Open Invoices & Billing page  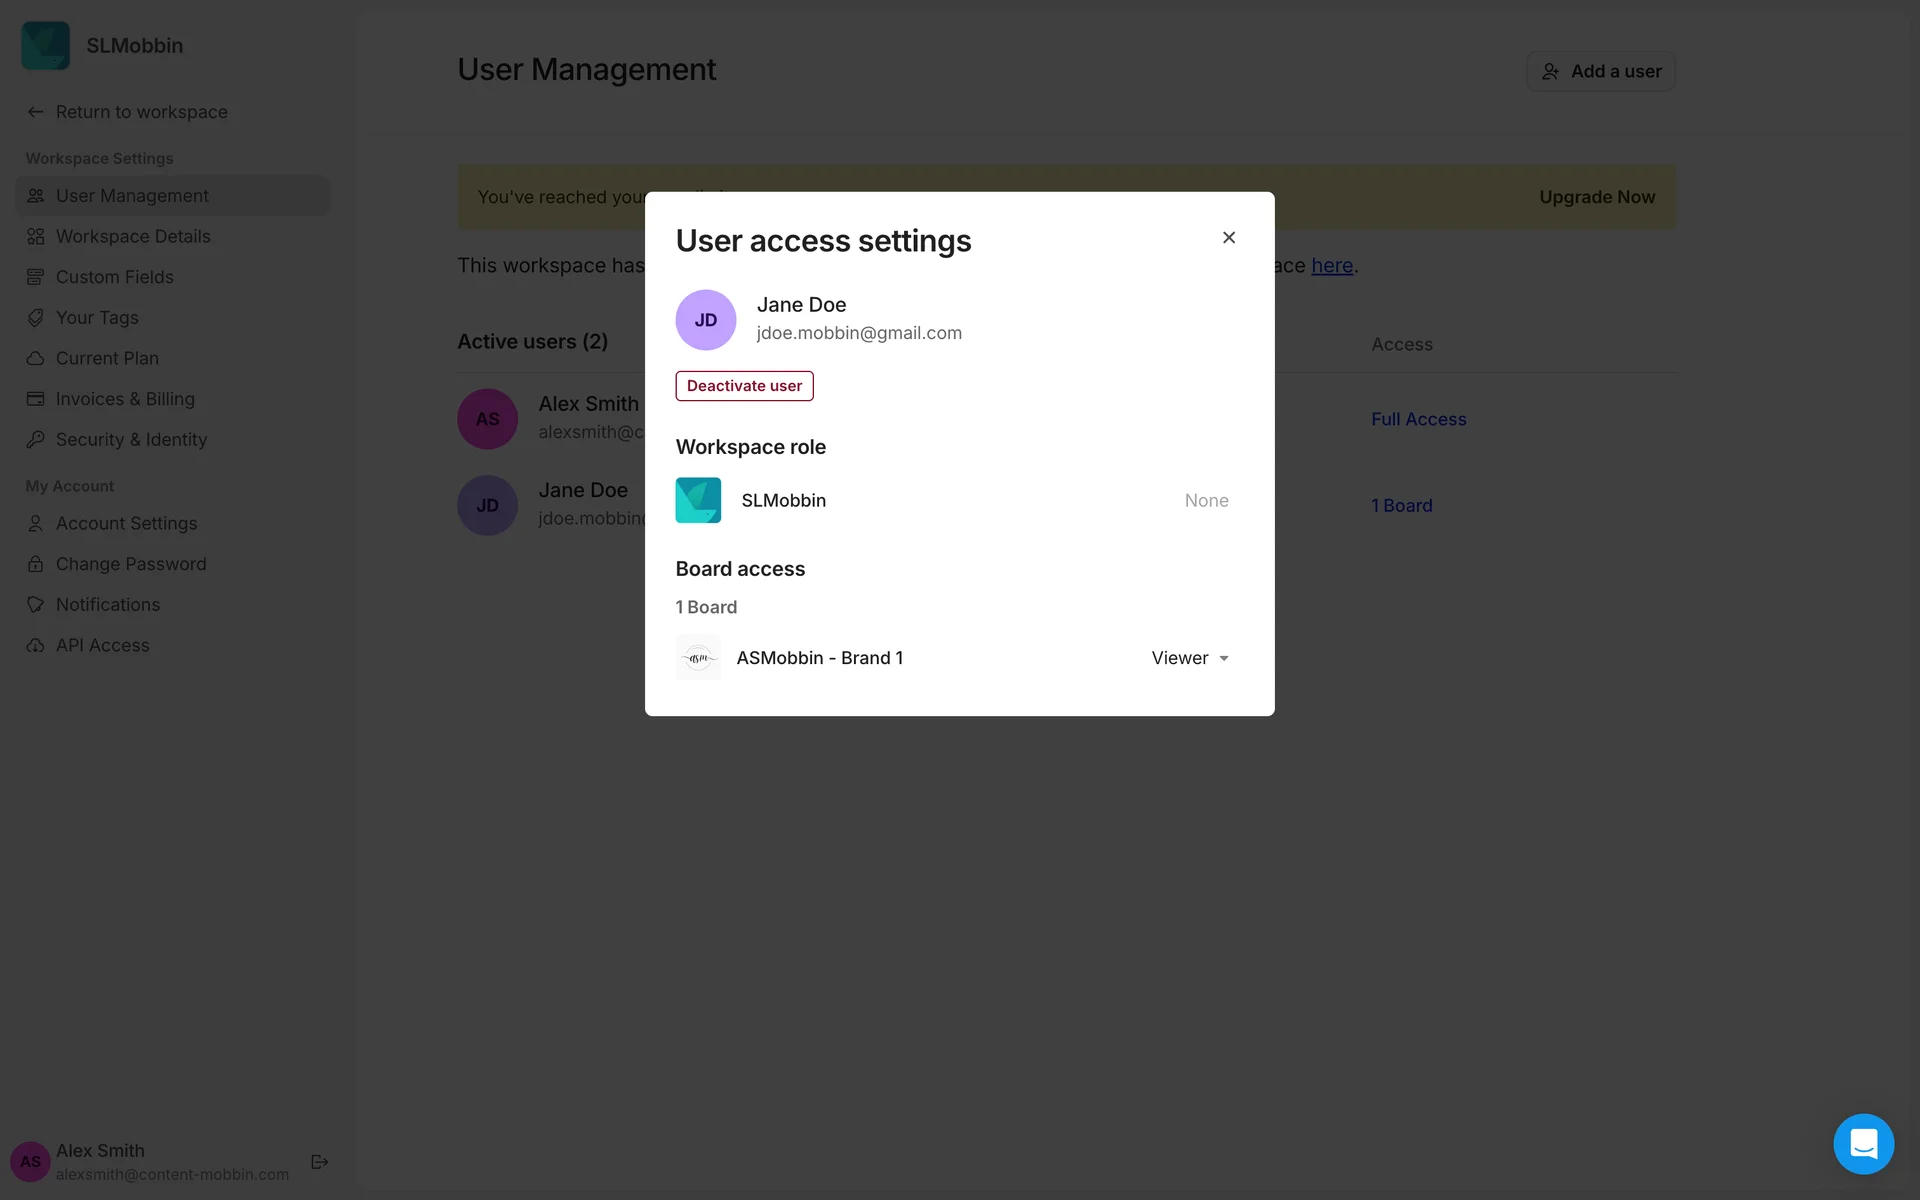pyautogui.click(x=125, y=399)
